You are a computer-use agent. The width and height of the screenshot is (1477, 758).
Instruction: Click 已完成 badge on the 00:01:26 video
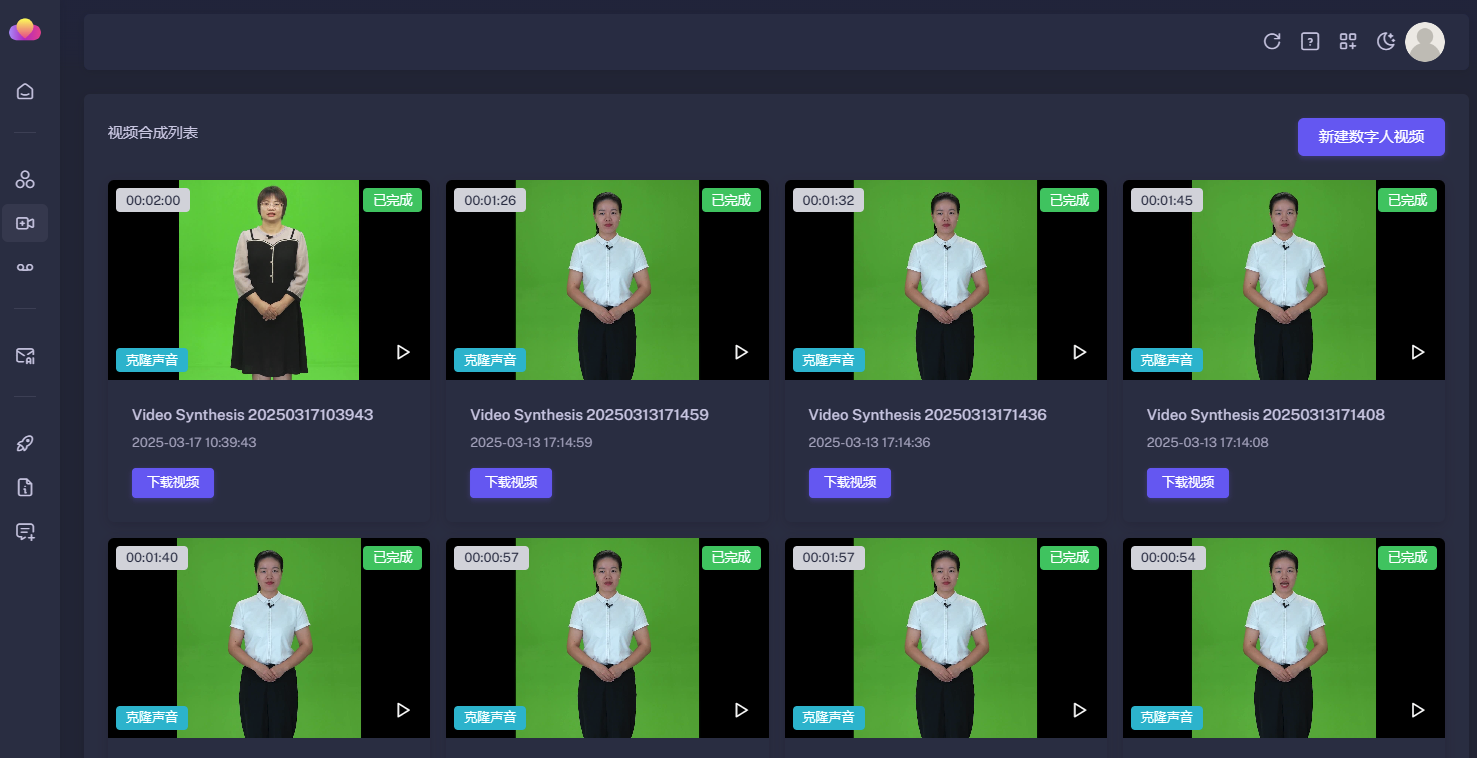pos(731,200)
